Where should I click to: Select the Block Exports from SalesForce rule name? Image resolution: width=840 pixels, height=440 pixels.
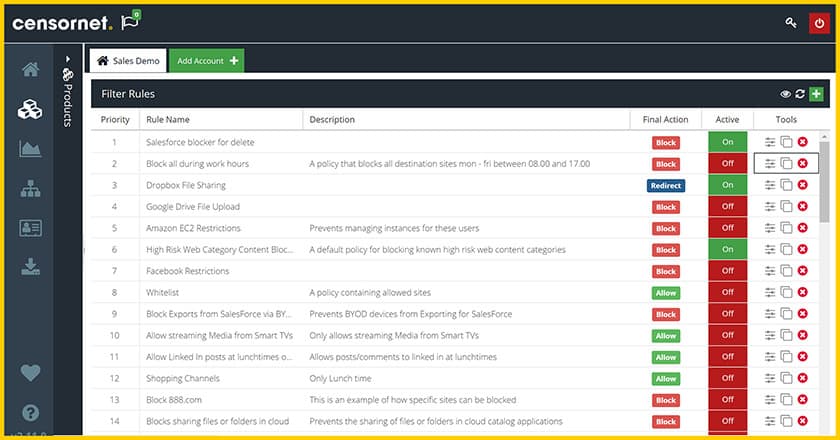pyautogui.click(x=219, y=314)
